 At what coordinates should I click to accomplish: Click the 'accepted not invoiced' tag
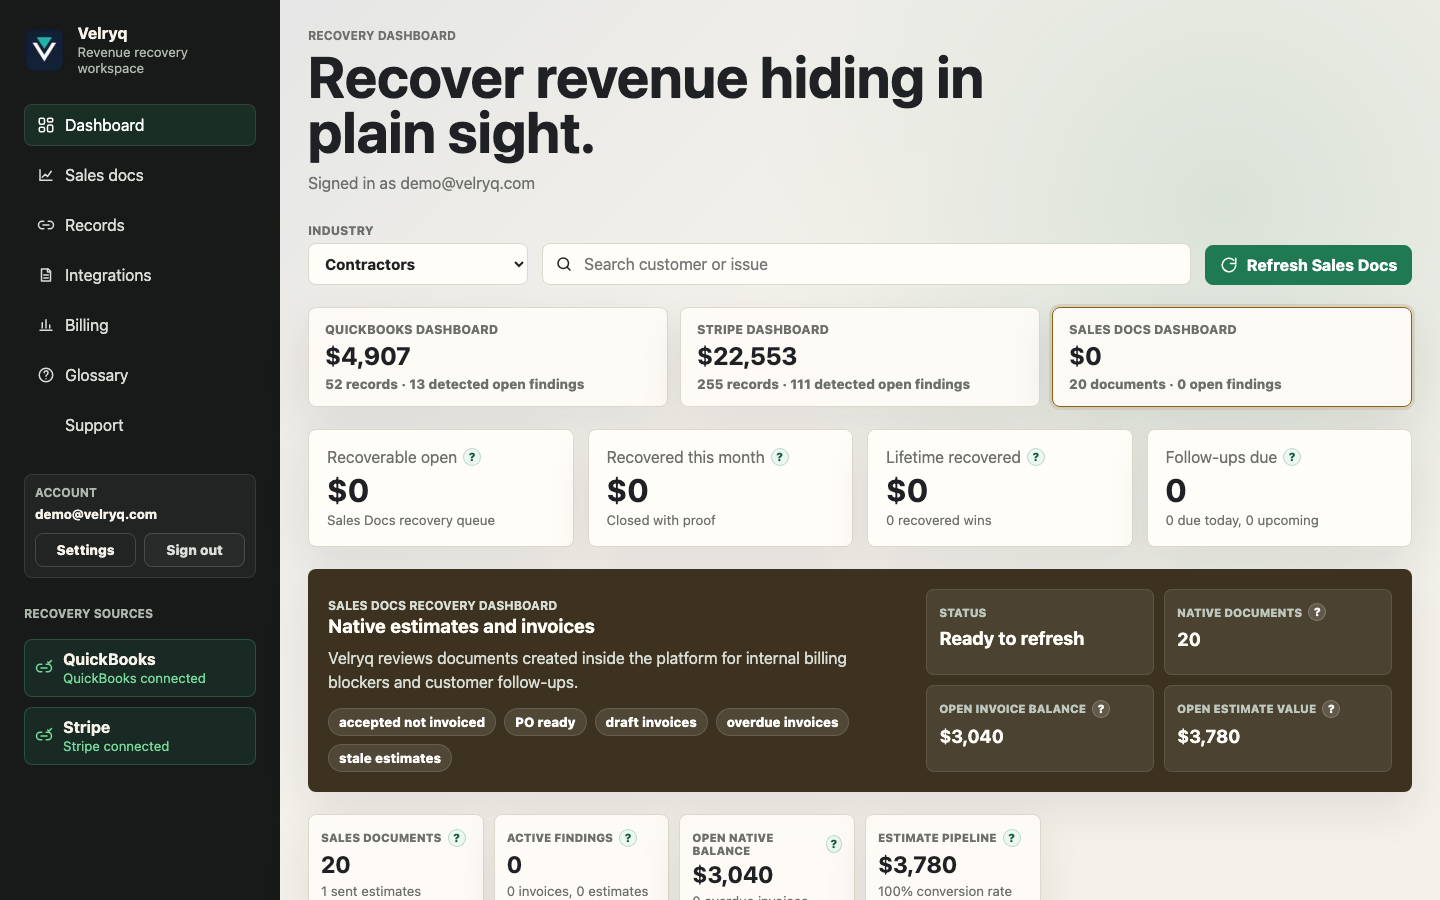pyautogui.click(x=412, y=722)
